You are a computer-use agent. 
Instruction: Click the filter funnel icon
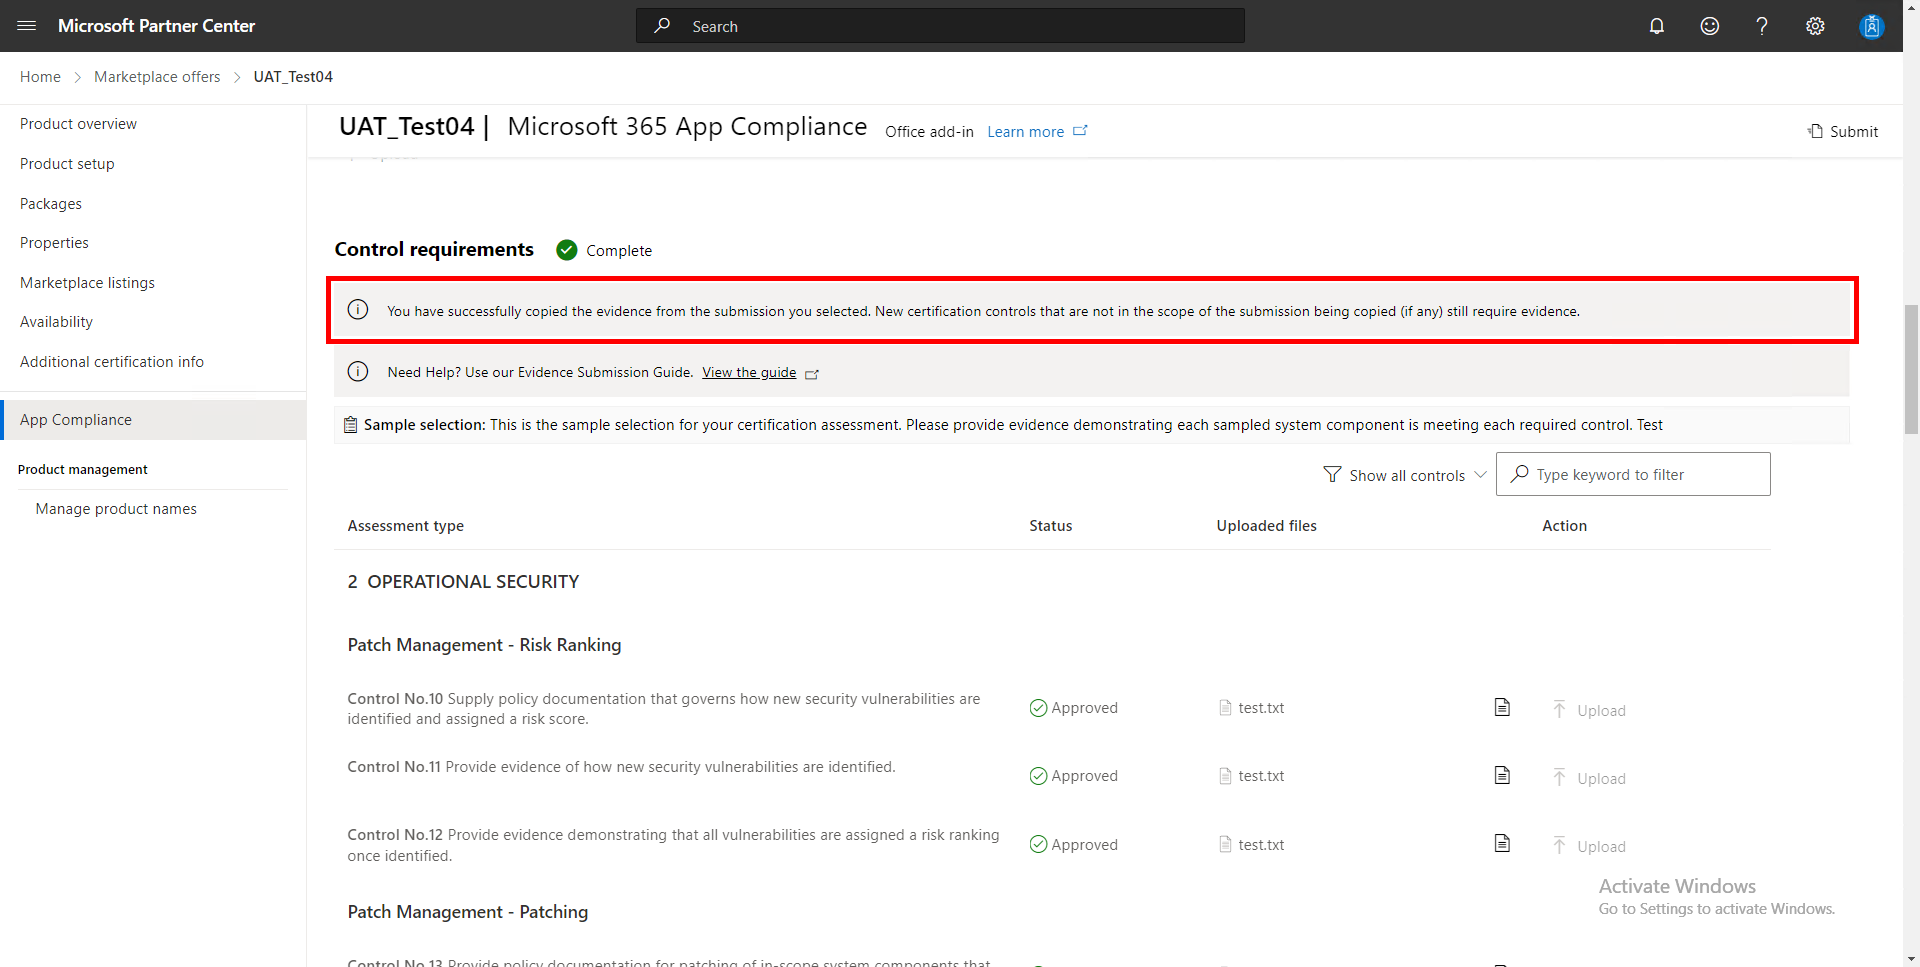pos(1332,474)
